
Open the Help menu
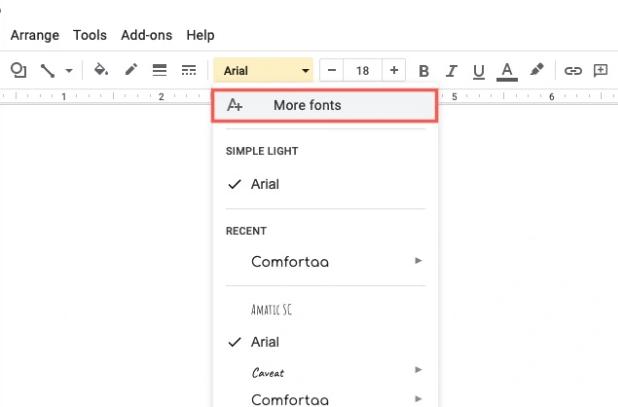(x=200, y=35)
